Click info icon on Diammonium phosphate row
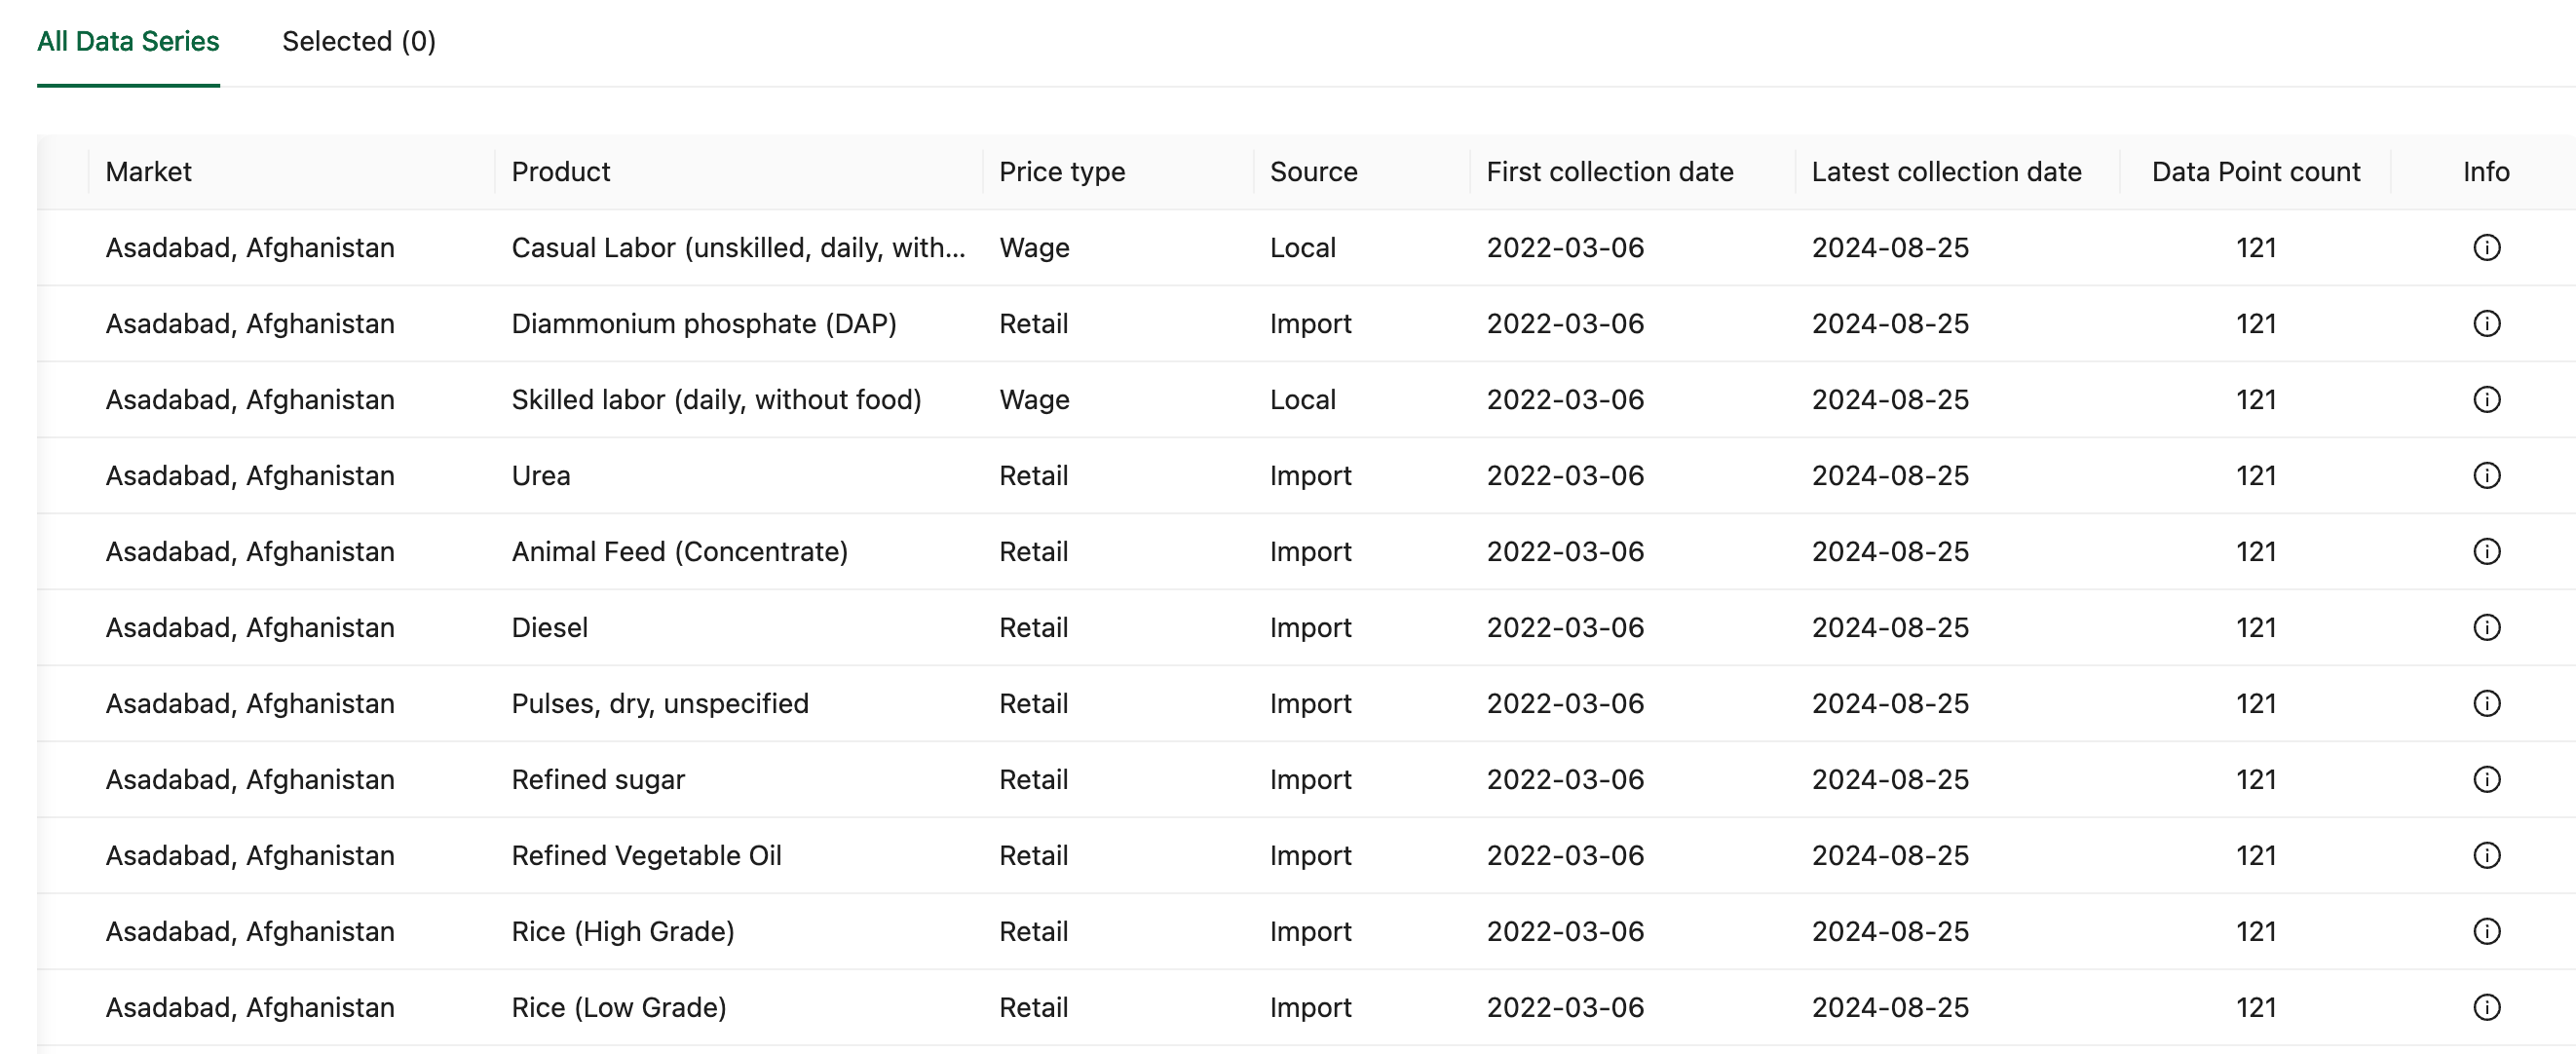Screen dimensions: 2576x1054 tap(2487, 323)
